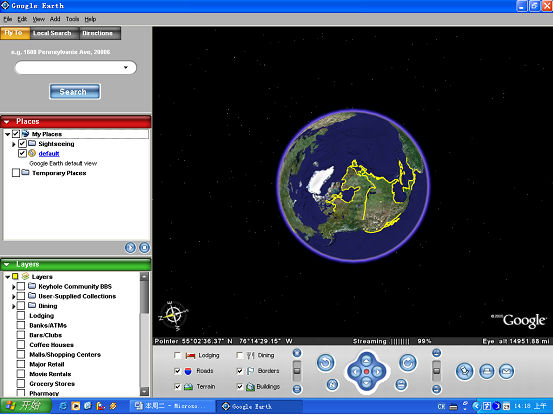The width and height of the screenshot is (553, 415).
Task: Click the zoom in plus button
Action: (x=297, y=353)
